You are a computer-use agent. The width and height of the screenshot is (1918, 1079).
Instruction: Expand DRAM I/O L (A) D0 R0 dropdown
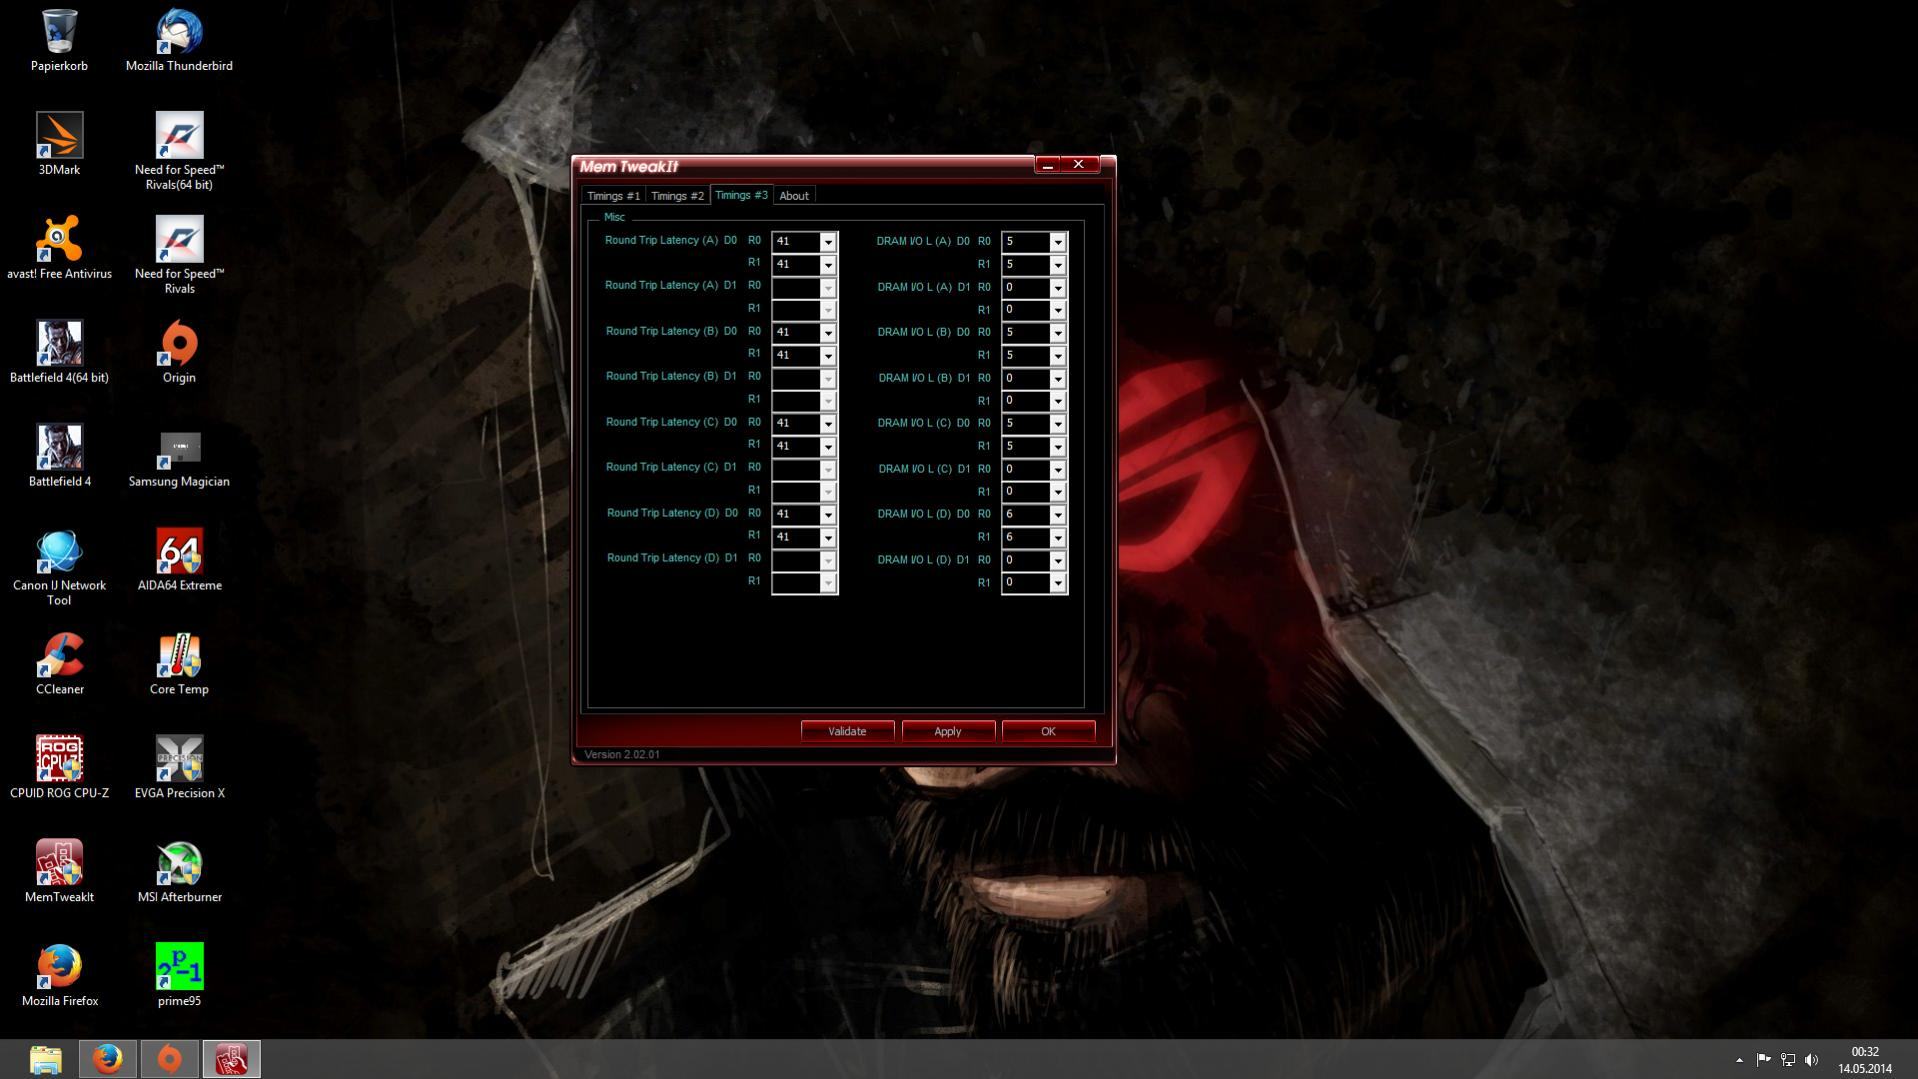tap(1057, 242)
